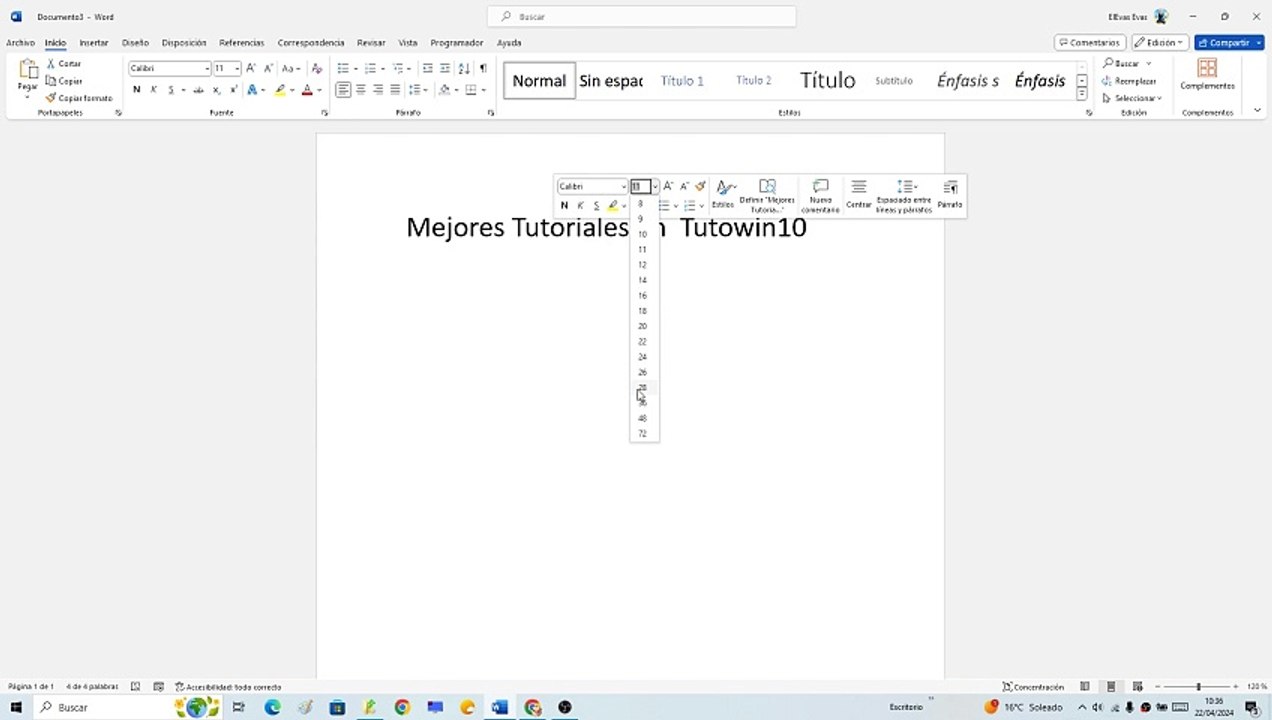Apply the Normal style
Viewport: 1272px width, 720px height.
539,80
